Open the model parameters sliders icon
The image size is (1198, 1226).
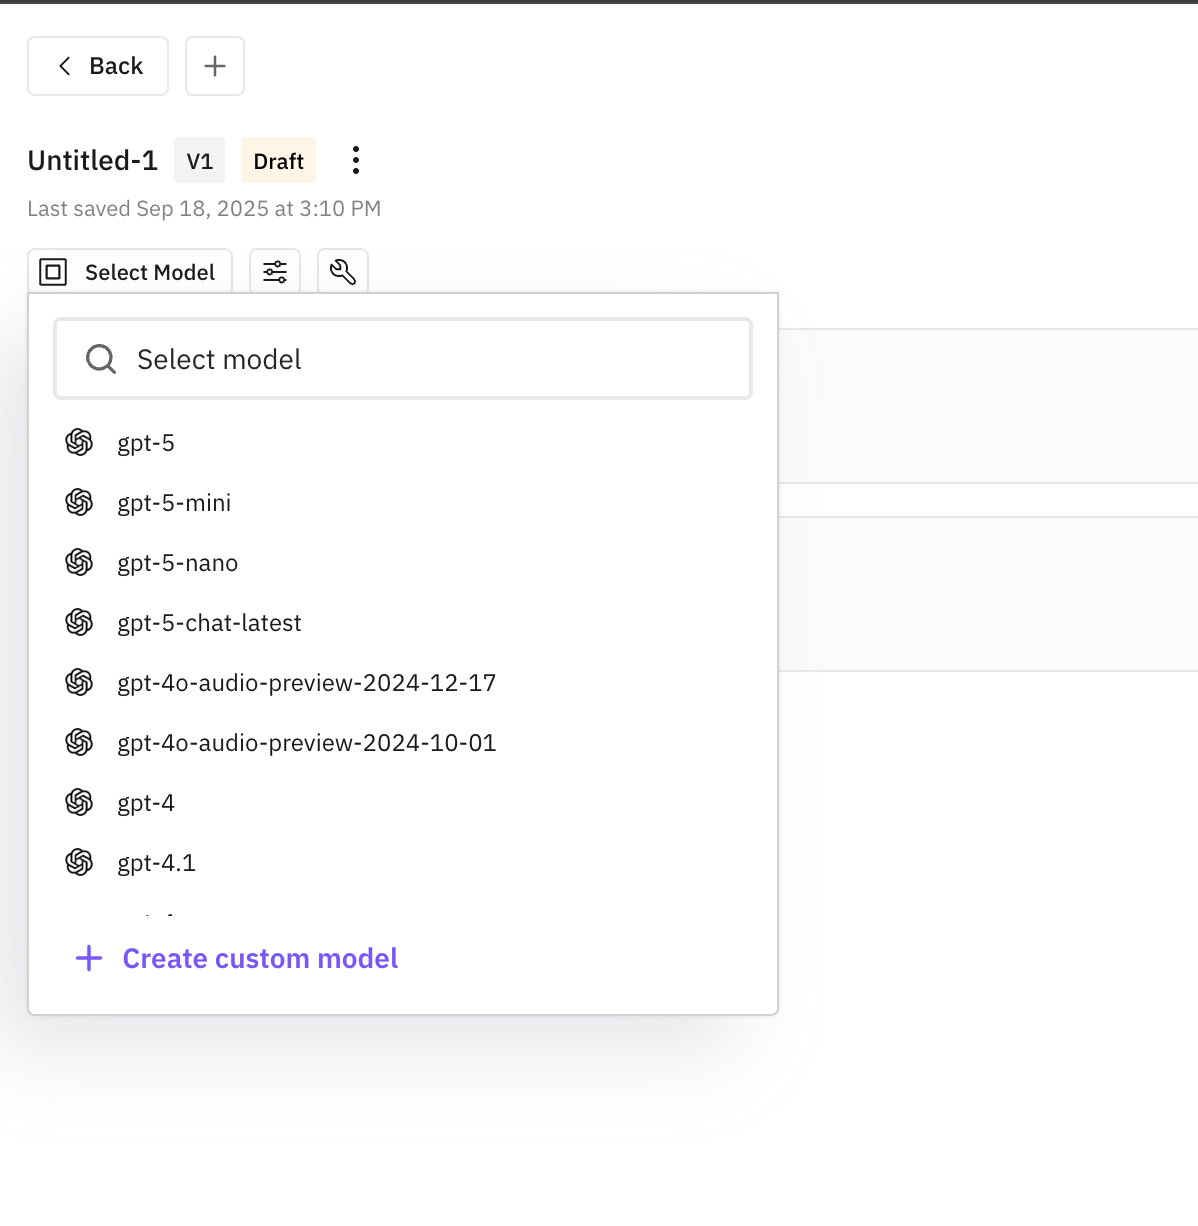[275, 272]
